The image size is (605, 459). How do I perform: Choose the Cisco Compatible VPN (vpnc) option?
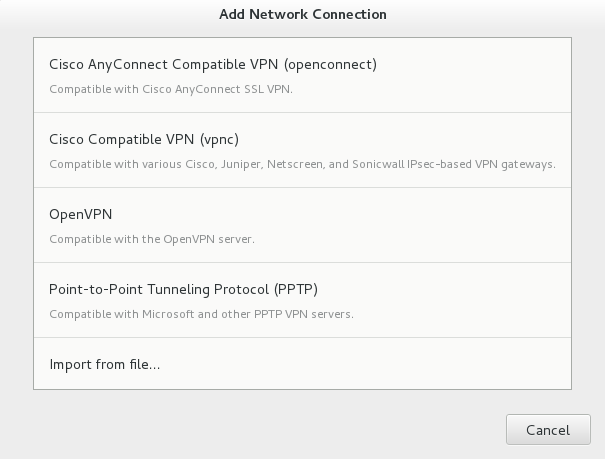[302, 150]
